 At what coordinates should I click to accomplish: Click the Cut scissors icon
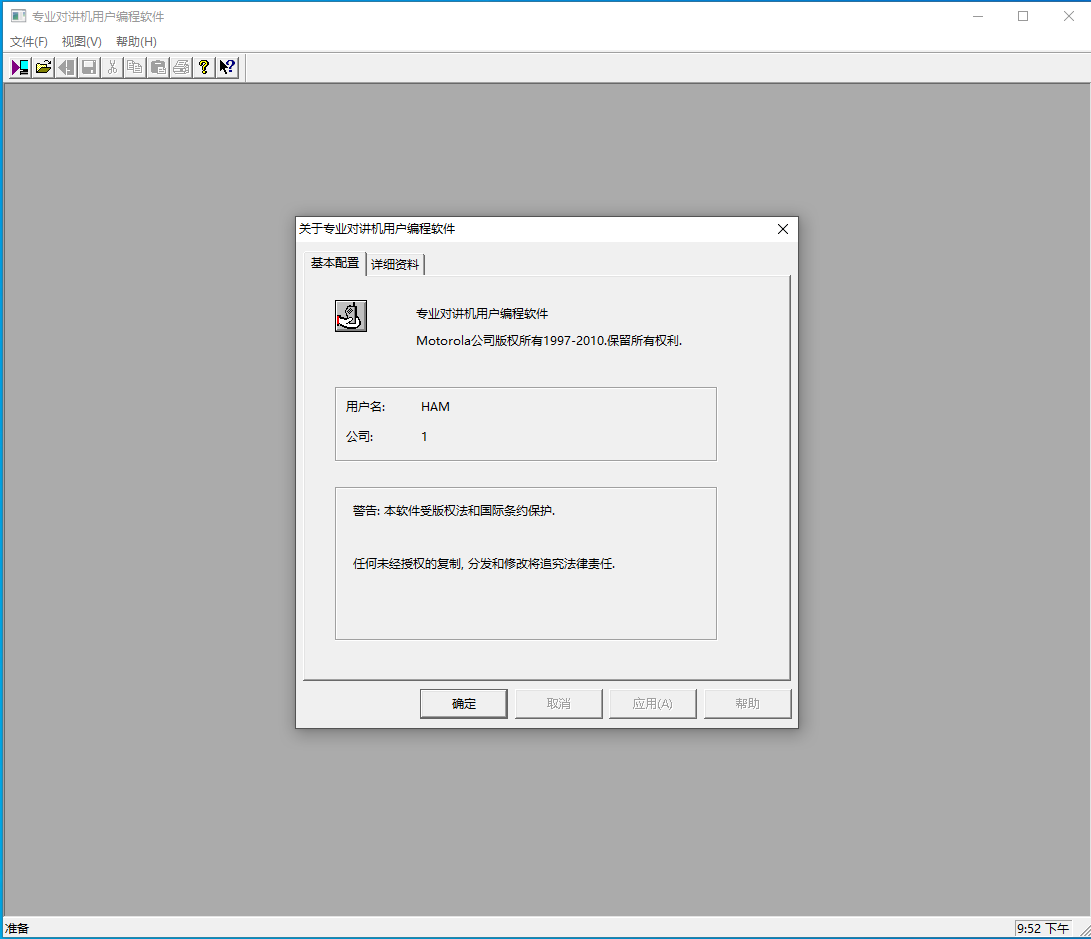pyautogui.click(x=112, y=67)
